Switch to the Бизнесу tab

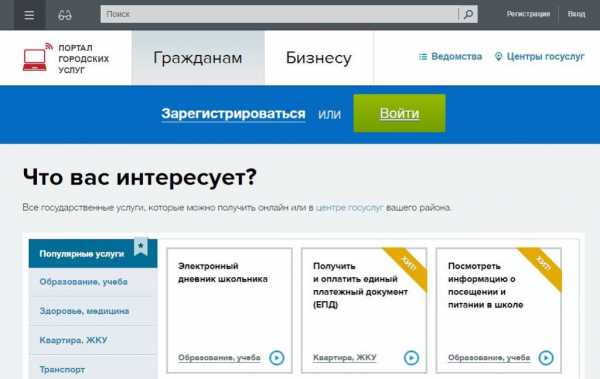pyautogui.click(x=319, y=58)
